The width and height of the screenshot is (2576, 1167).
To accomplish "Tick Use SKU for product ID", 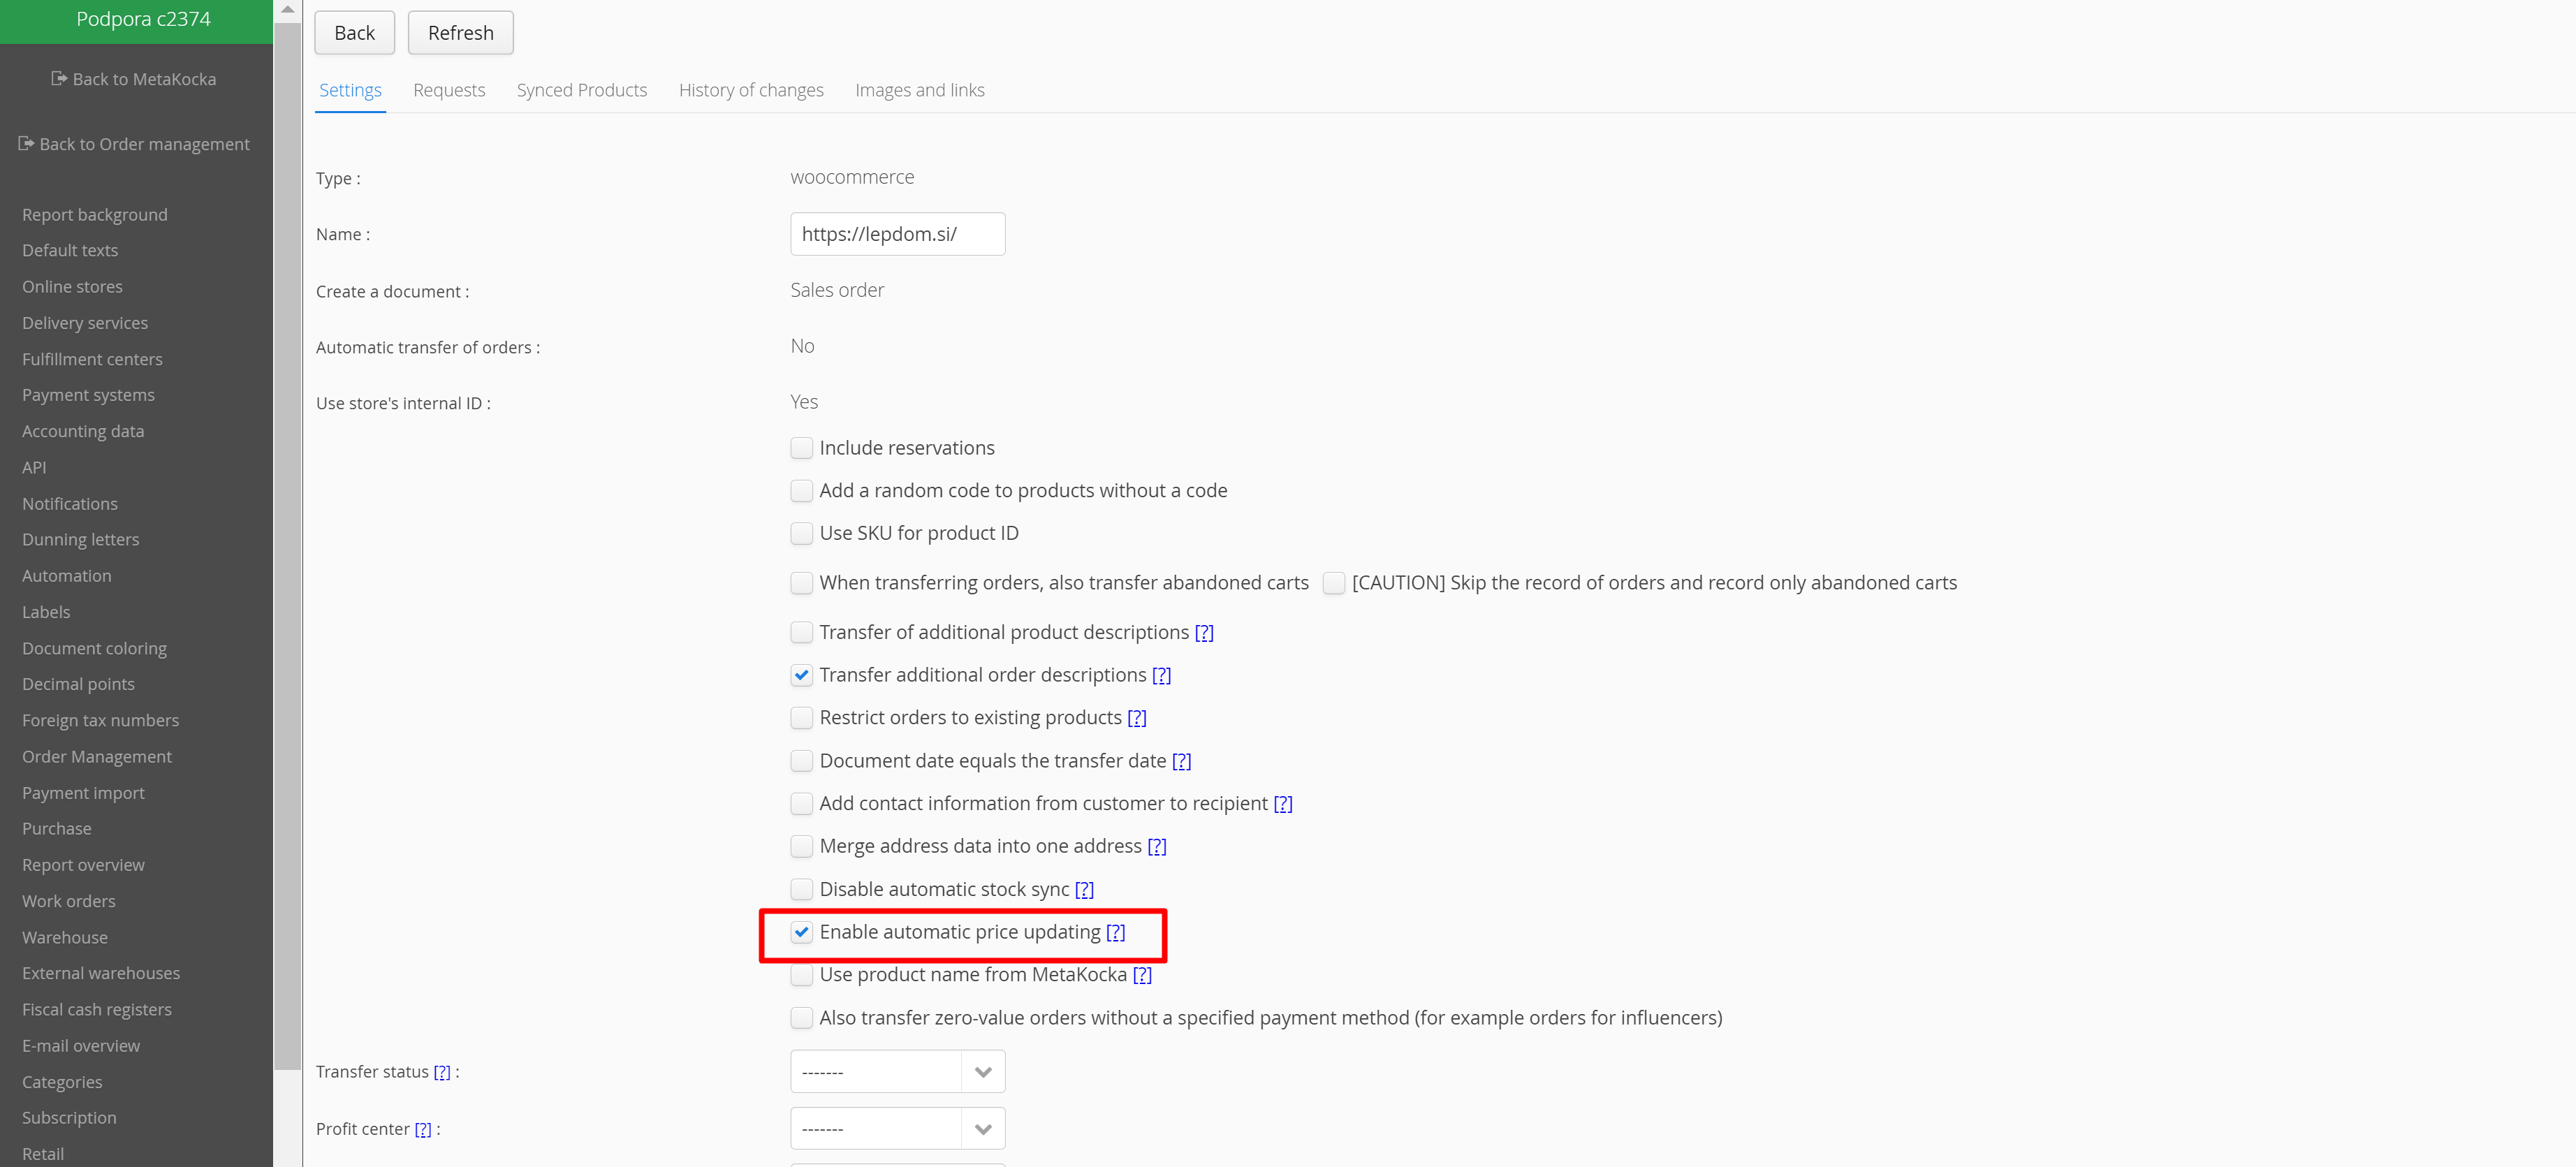I will 801,533.
